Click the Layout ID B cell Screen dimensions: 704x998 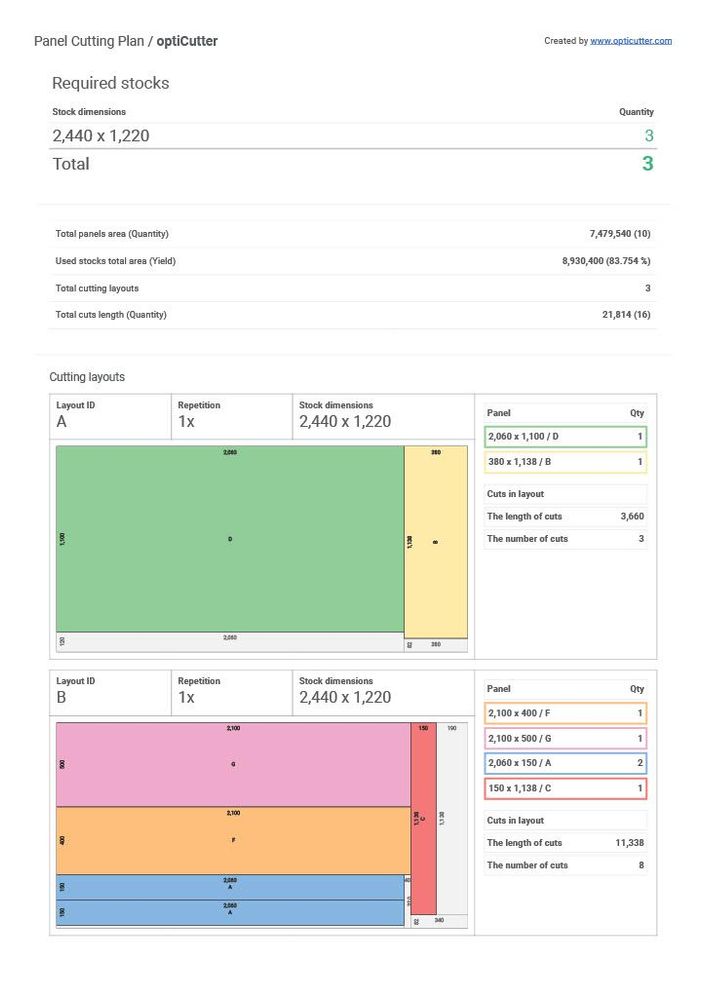[x=110, y=690]
